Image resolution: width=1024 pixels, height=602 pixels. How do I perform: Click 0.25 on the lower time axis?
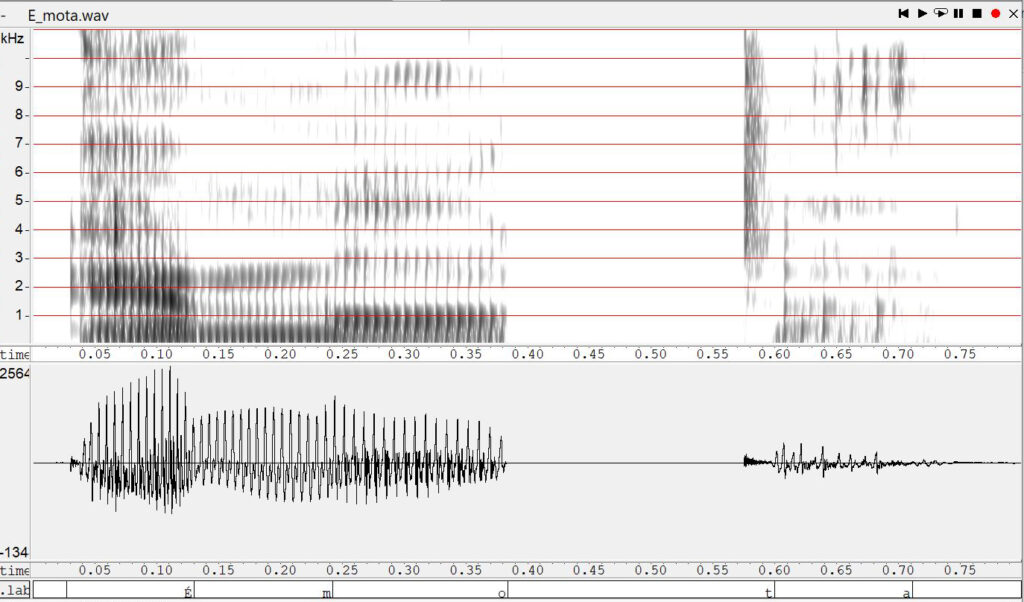[x=342, y=570]
